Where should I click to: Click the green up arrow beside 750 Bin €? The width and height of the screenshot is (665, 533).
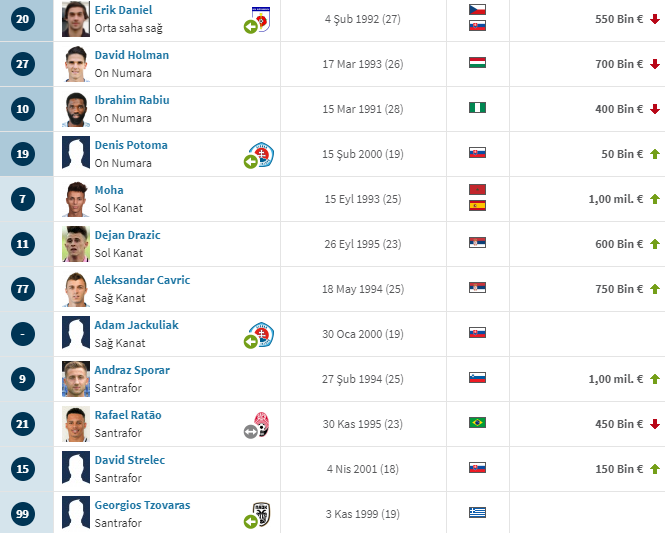pos(655,290)
